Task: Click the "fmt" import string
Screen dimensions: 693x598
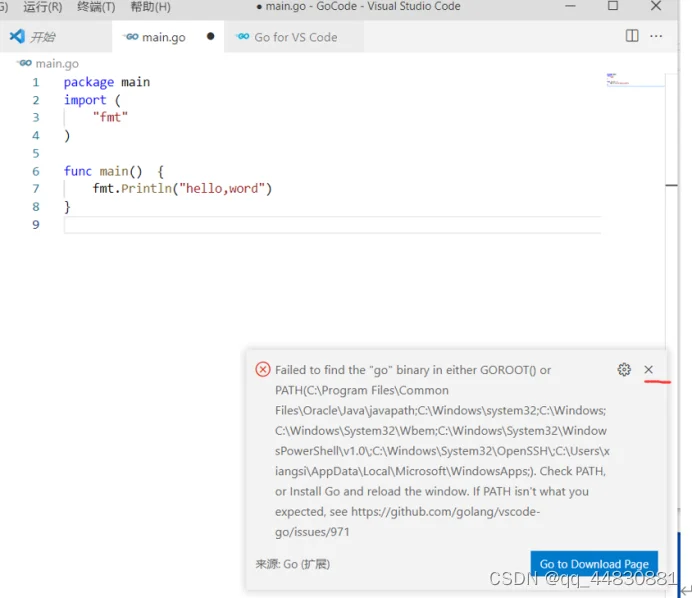Action: [x=110, y=117]
